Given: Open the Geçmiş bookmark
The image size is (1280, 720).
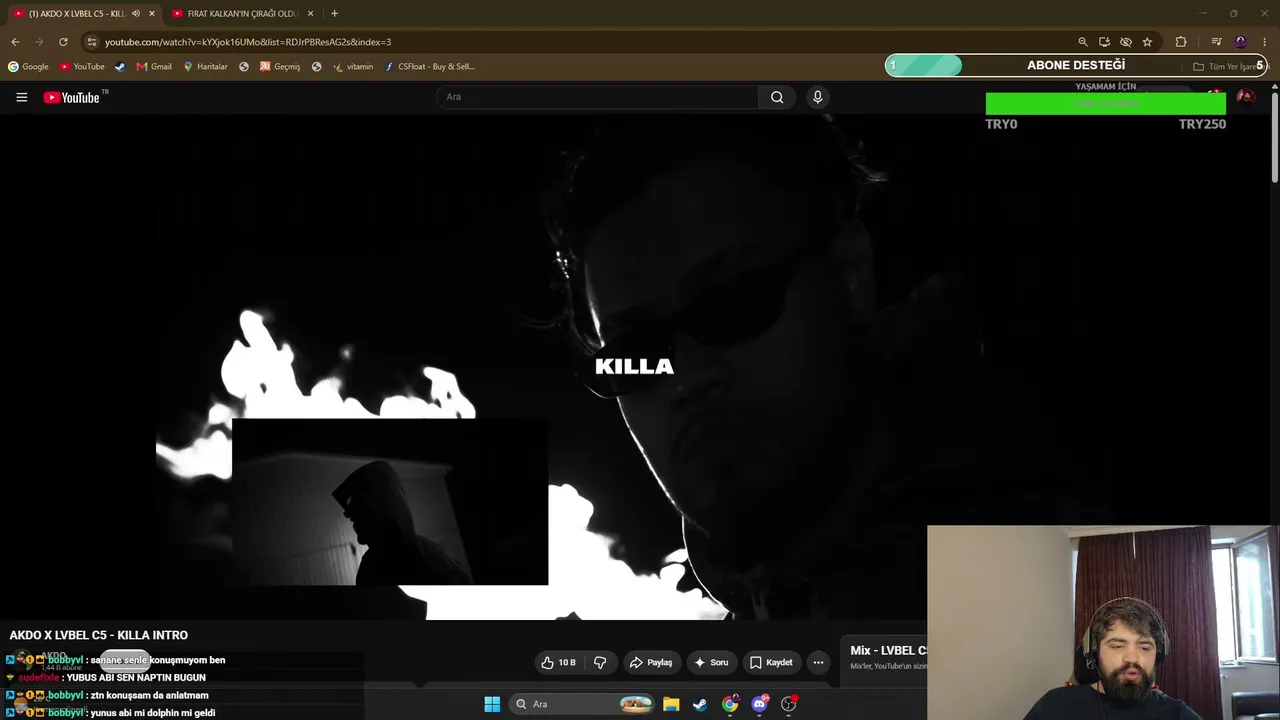Looking at the screenshot, I should (x=280, y=67).
